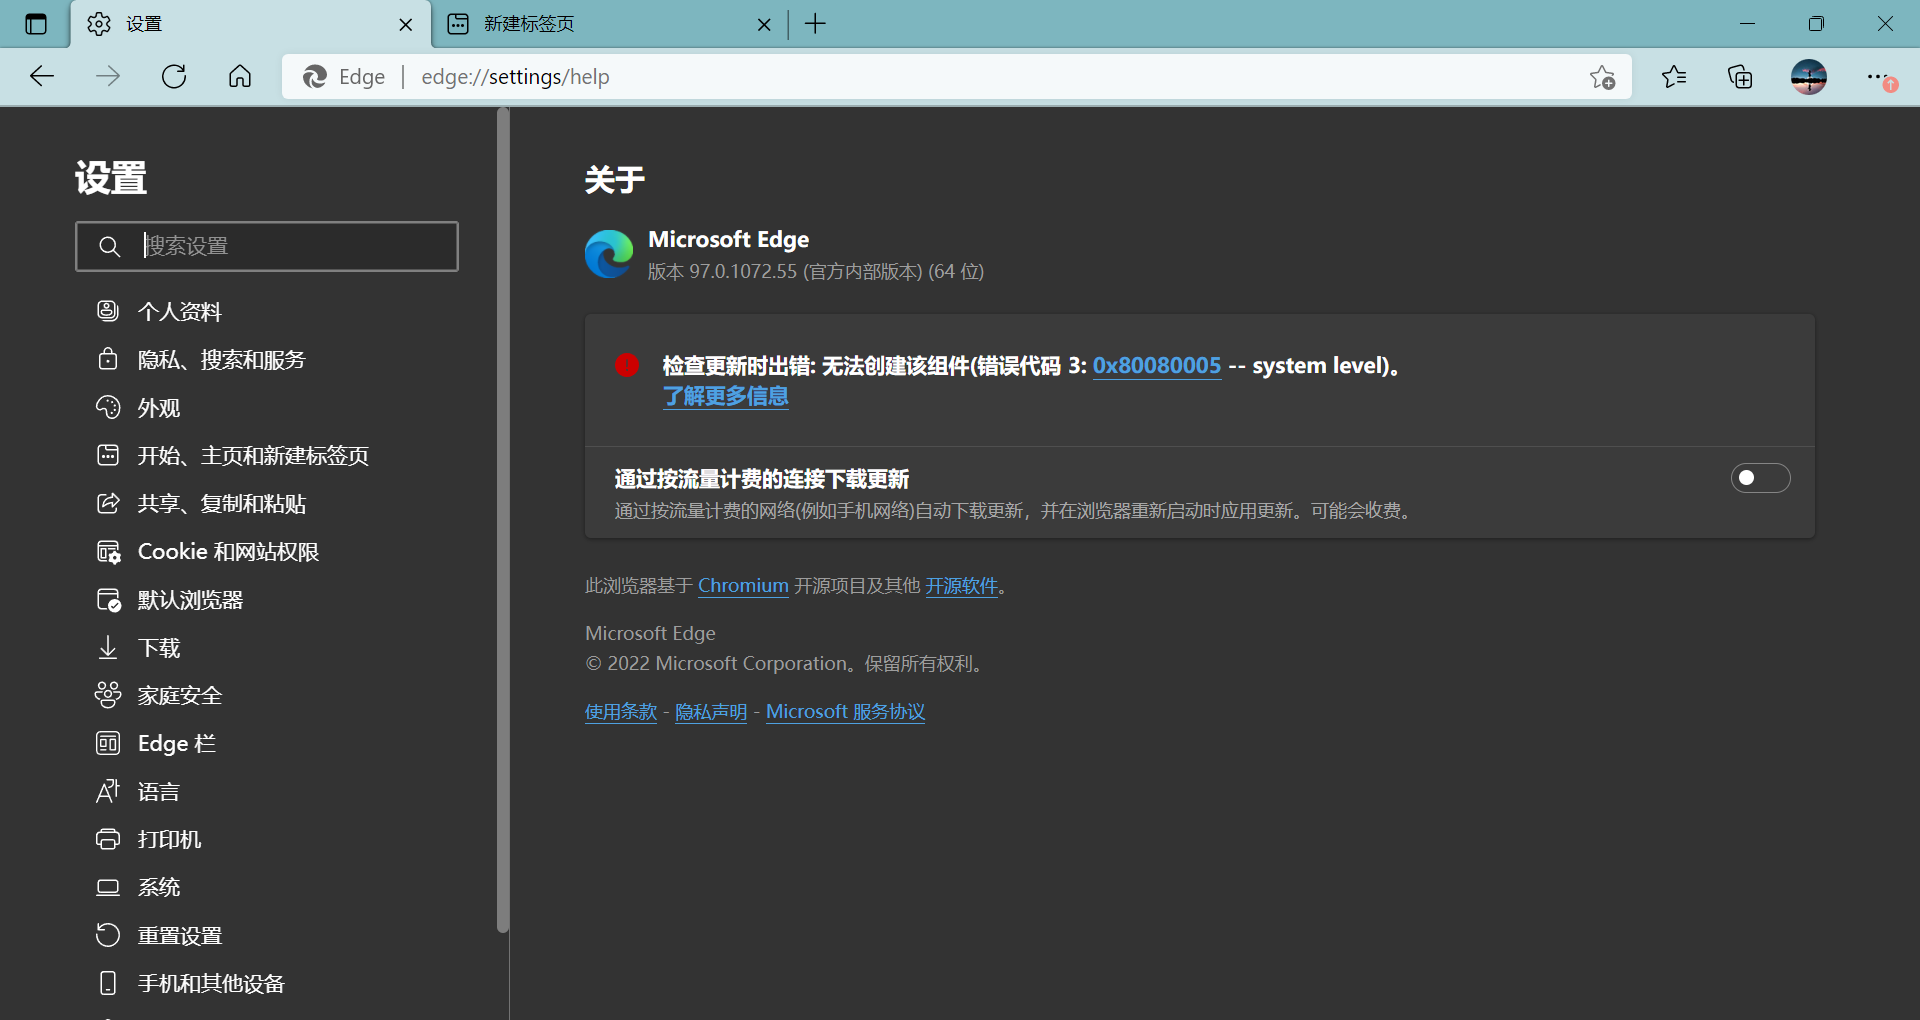Click the 了解更多信息 link

(x=725, y=397)
